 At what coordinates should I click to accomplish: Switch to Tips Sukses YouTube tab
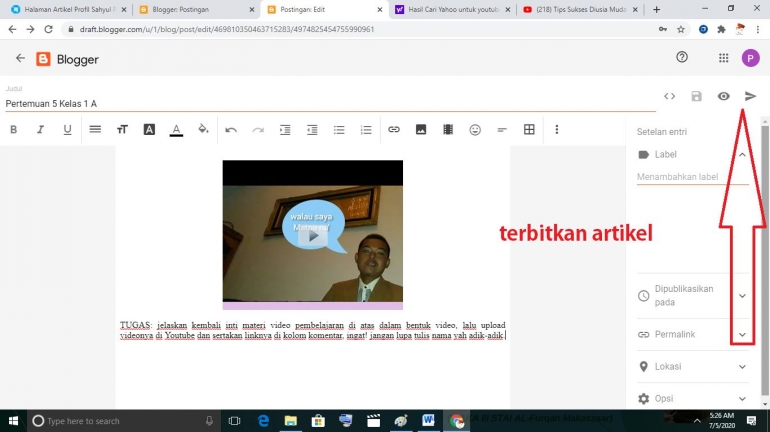[x=579, y=9]
